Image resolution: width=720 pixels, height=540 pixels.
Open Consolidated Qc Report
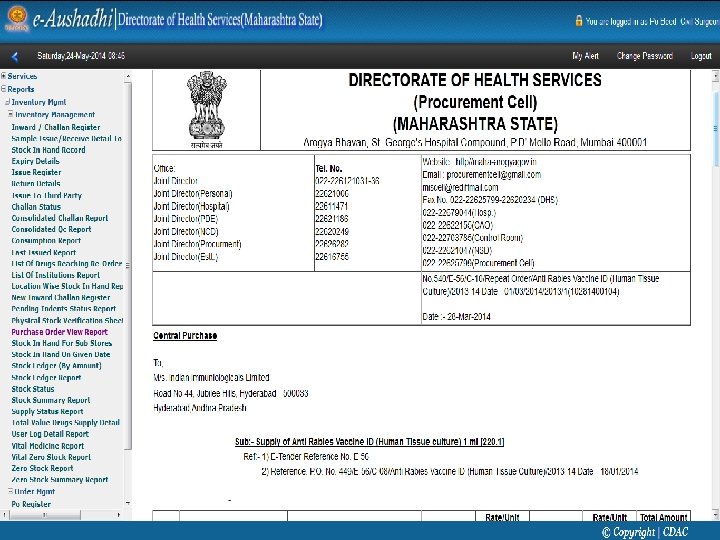point(51,229)
